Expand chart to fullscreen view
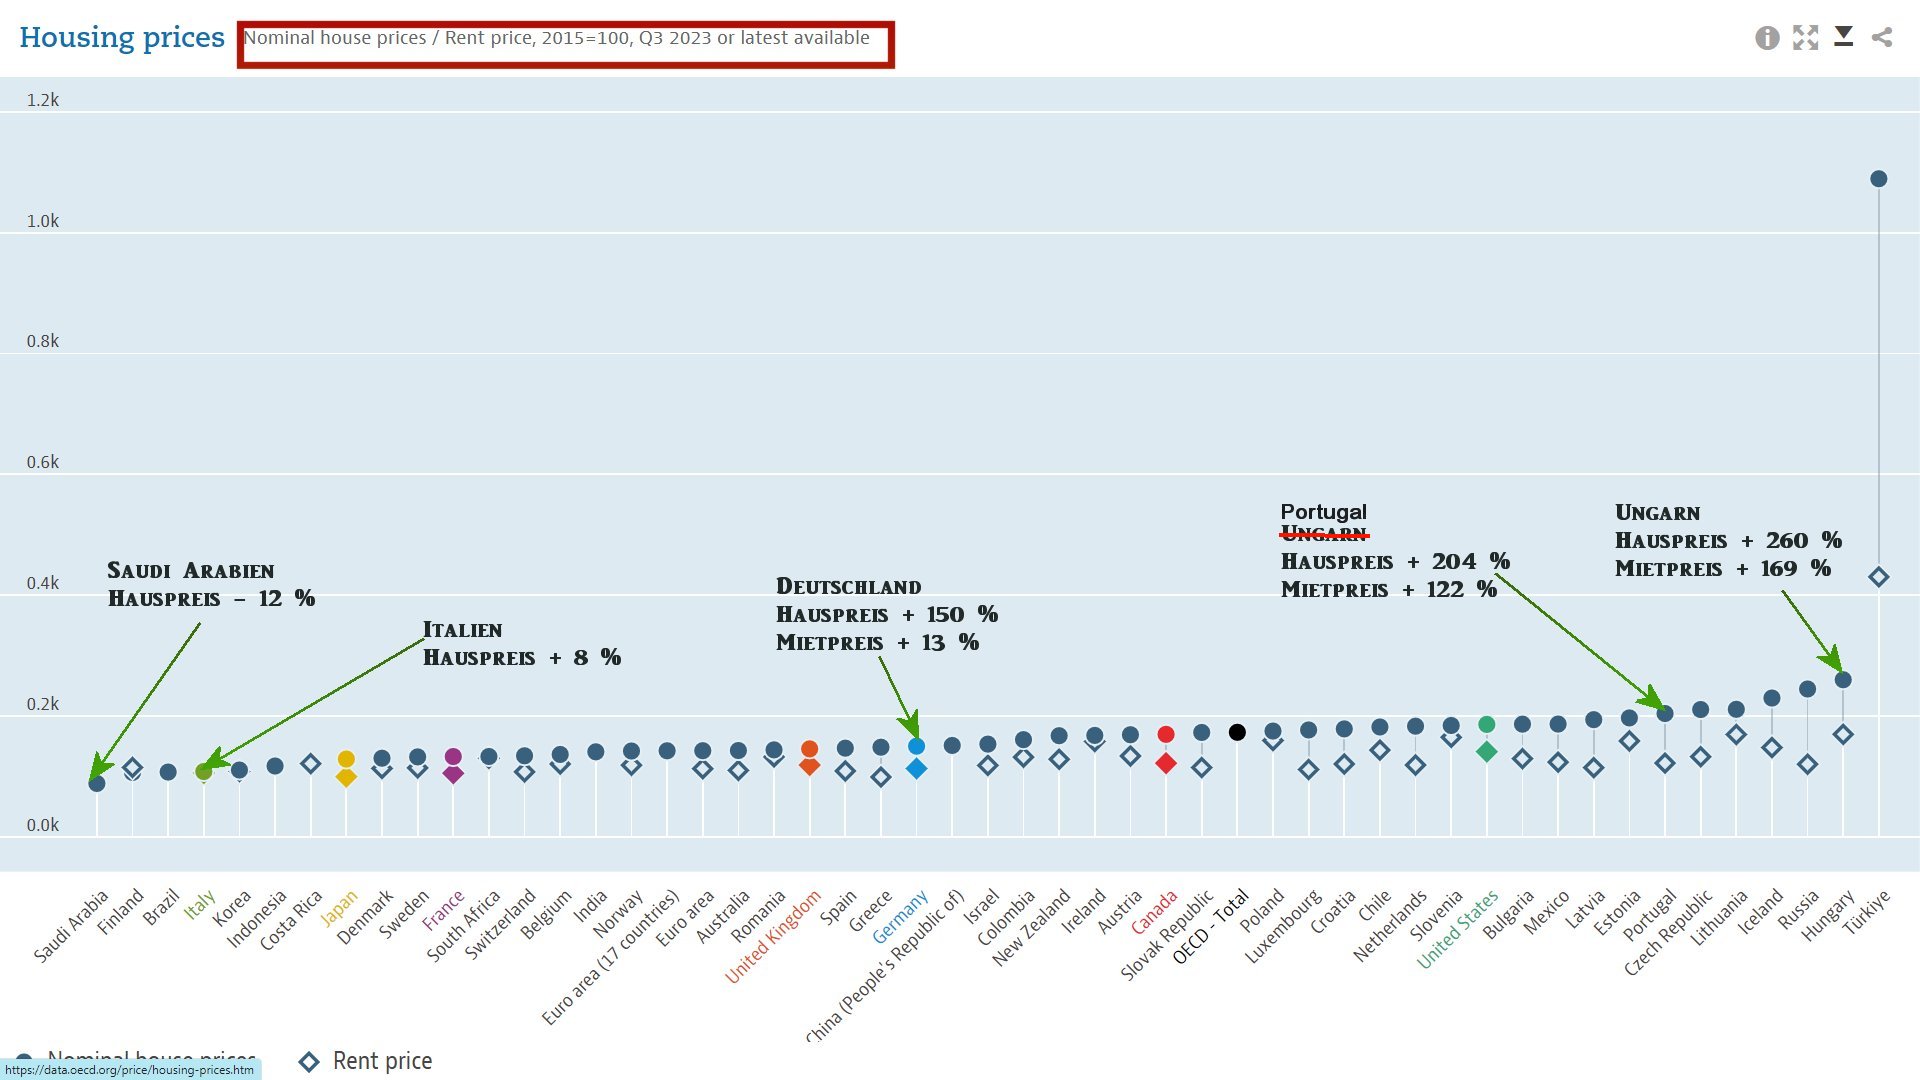Screen dimensions: 1920x1080 [1805, 38]
